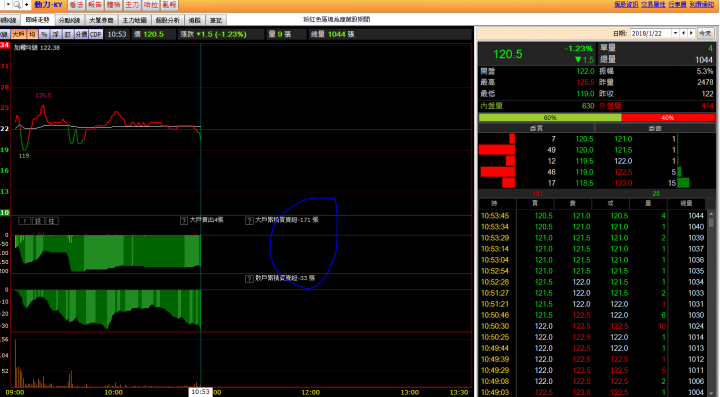Screen dimensions: 720x397
Task: Click the large 120.5 current price quote
Action: [507, 54]
